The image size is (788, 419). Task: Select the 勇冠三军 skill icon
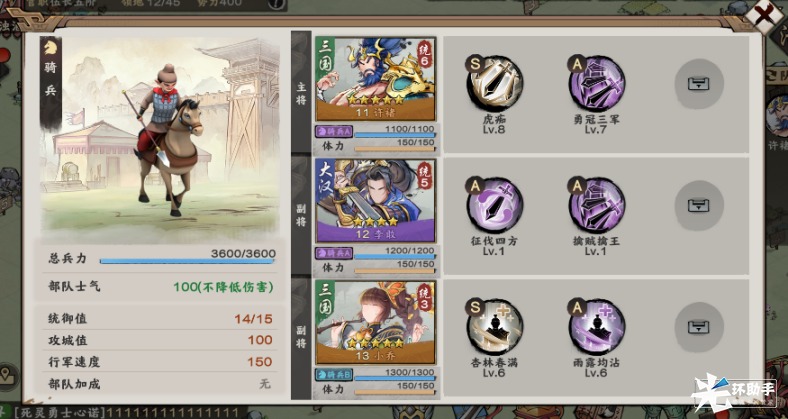pyautogui.click(x=597, y=83)
